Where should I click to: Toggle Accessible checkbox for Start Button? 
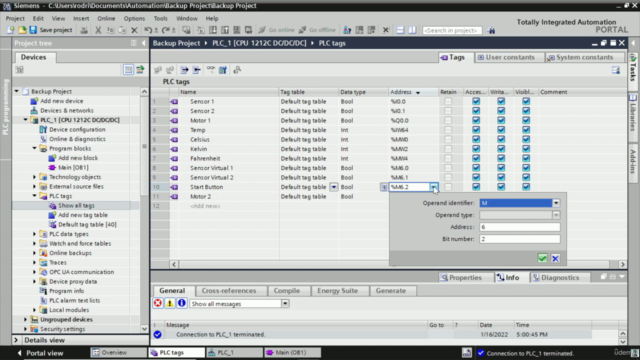pos(476,187)
